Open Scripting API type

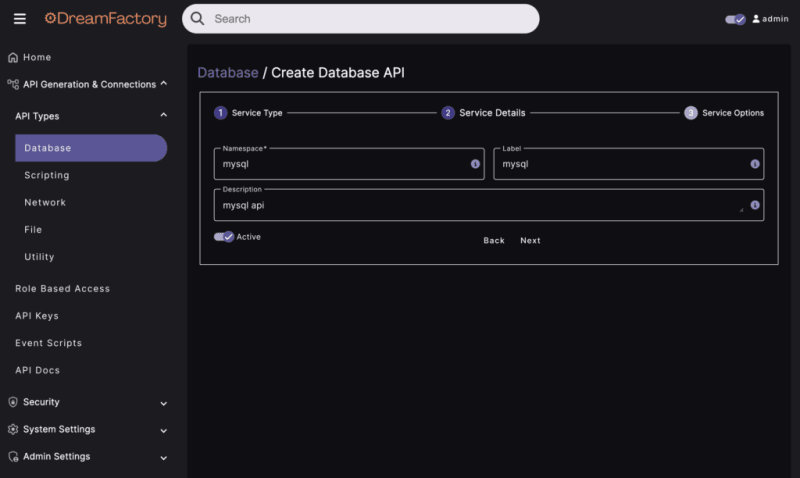(46, 175)
